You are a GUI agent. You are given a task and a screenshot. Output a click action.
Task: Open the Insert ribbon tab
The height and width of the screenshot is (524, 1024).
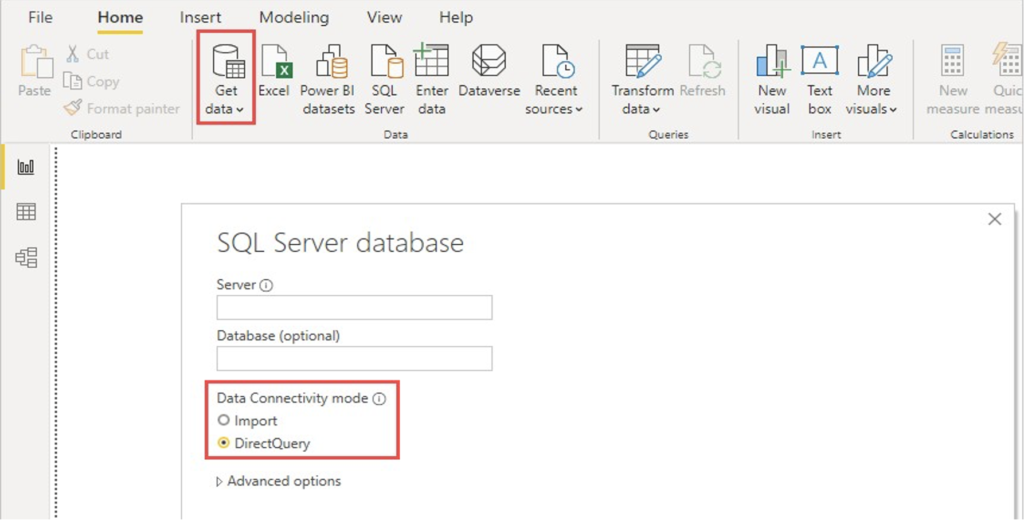(x=200, y=18)
